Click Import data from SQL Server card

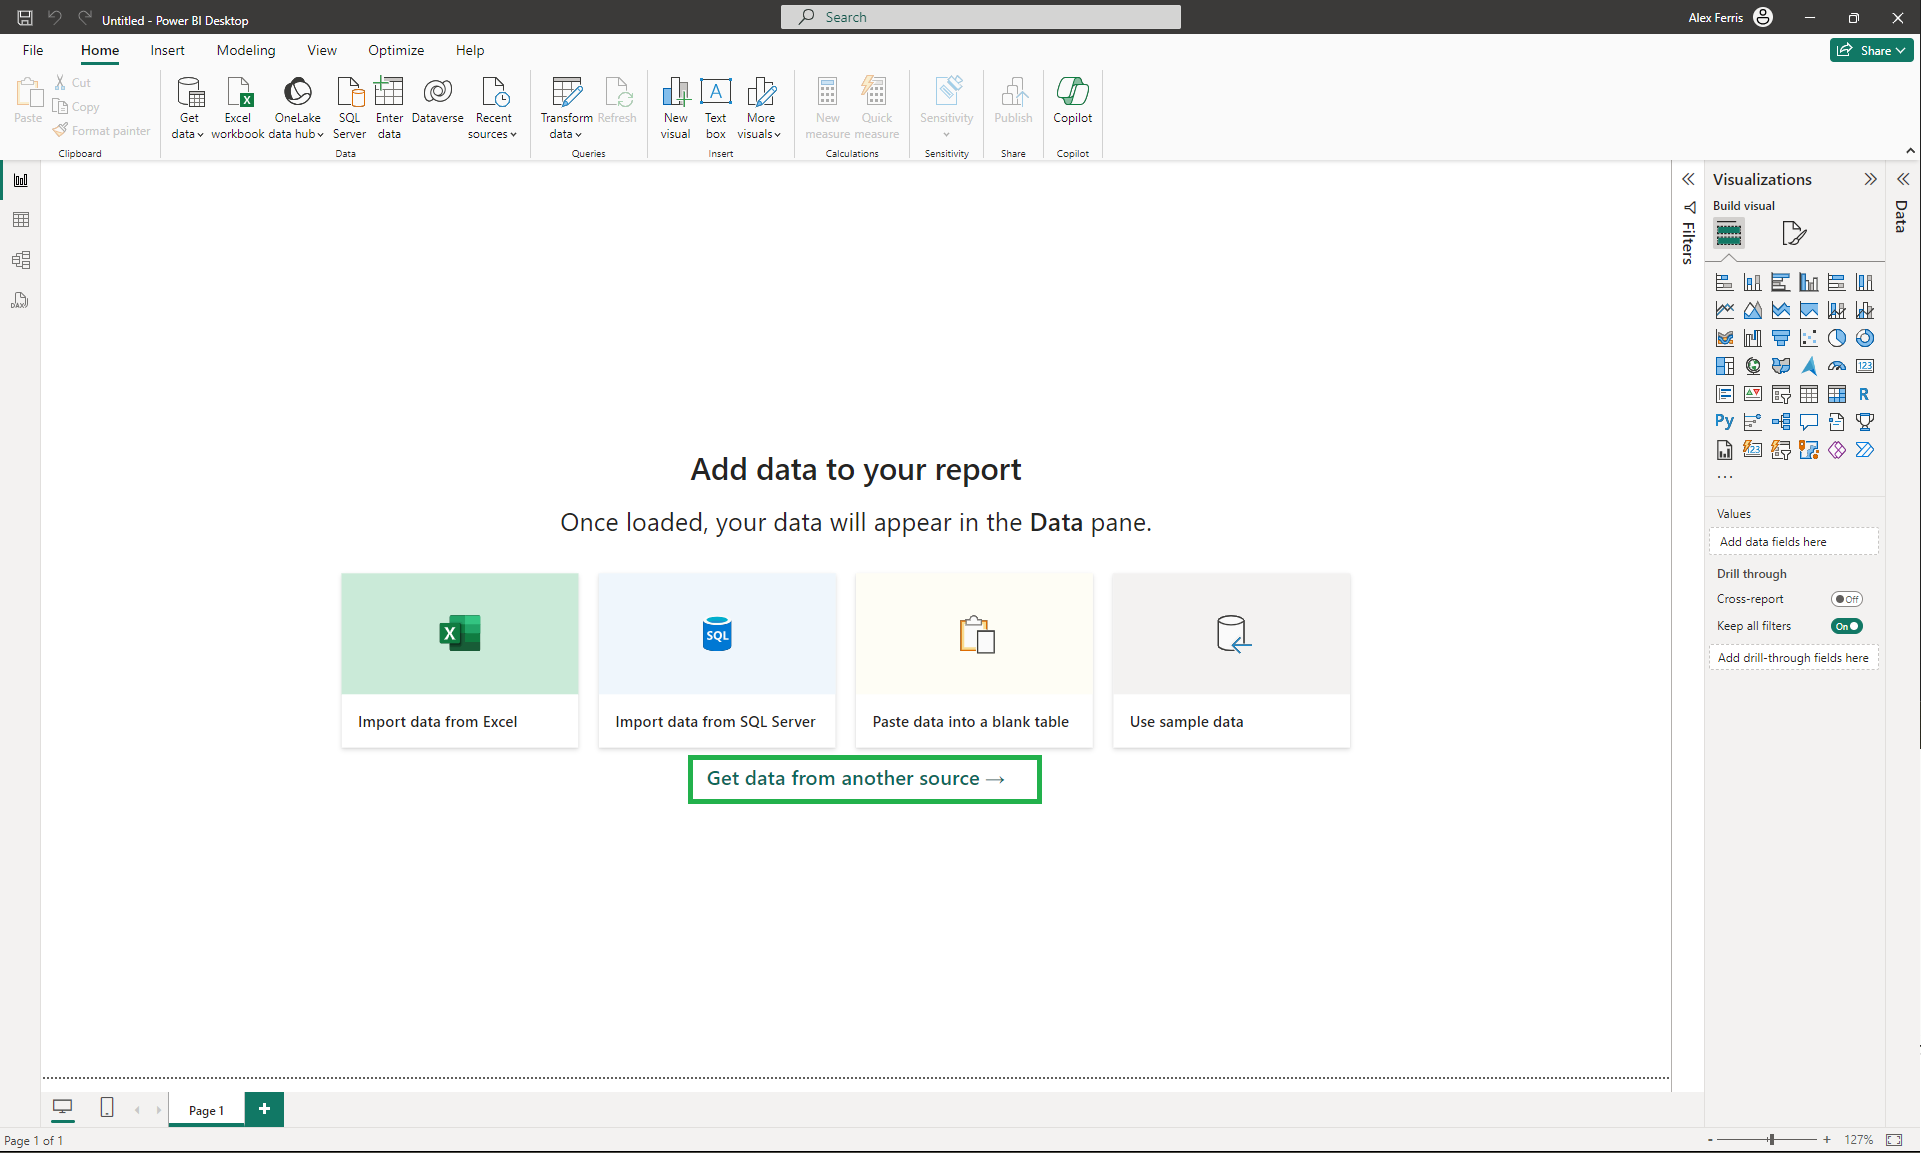click(717, 660)
